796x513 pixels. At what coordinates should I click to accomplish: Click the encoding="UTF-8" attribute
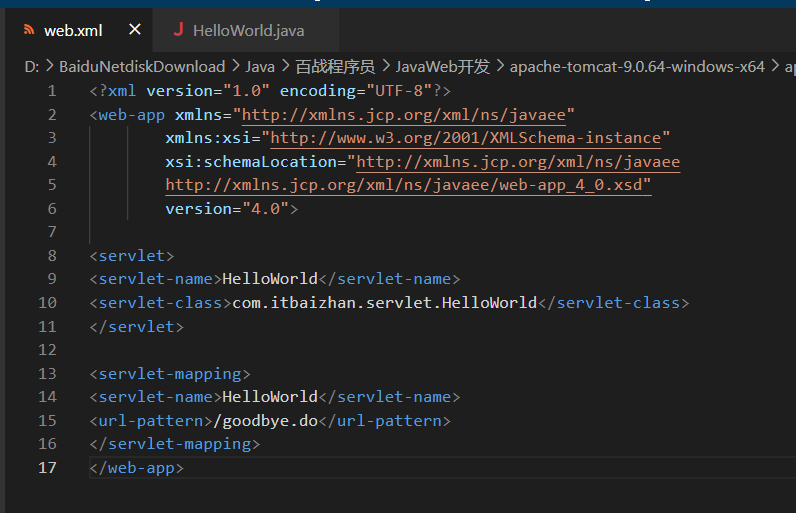tap(356, 91)
